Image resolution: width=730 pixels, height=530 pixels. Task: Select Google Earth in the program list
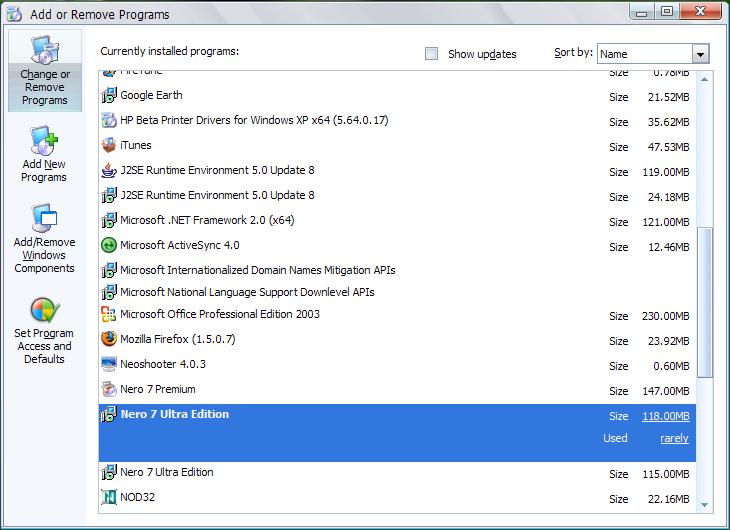click(x=397, y=95)
